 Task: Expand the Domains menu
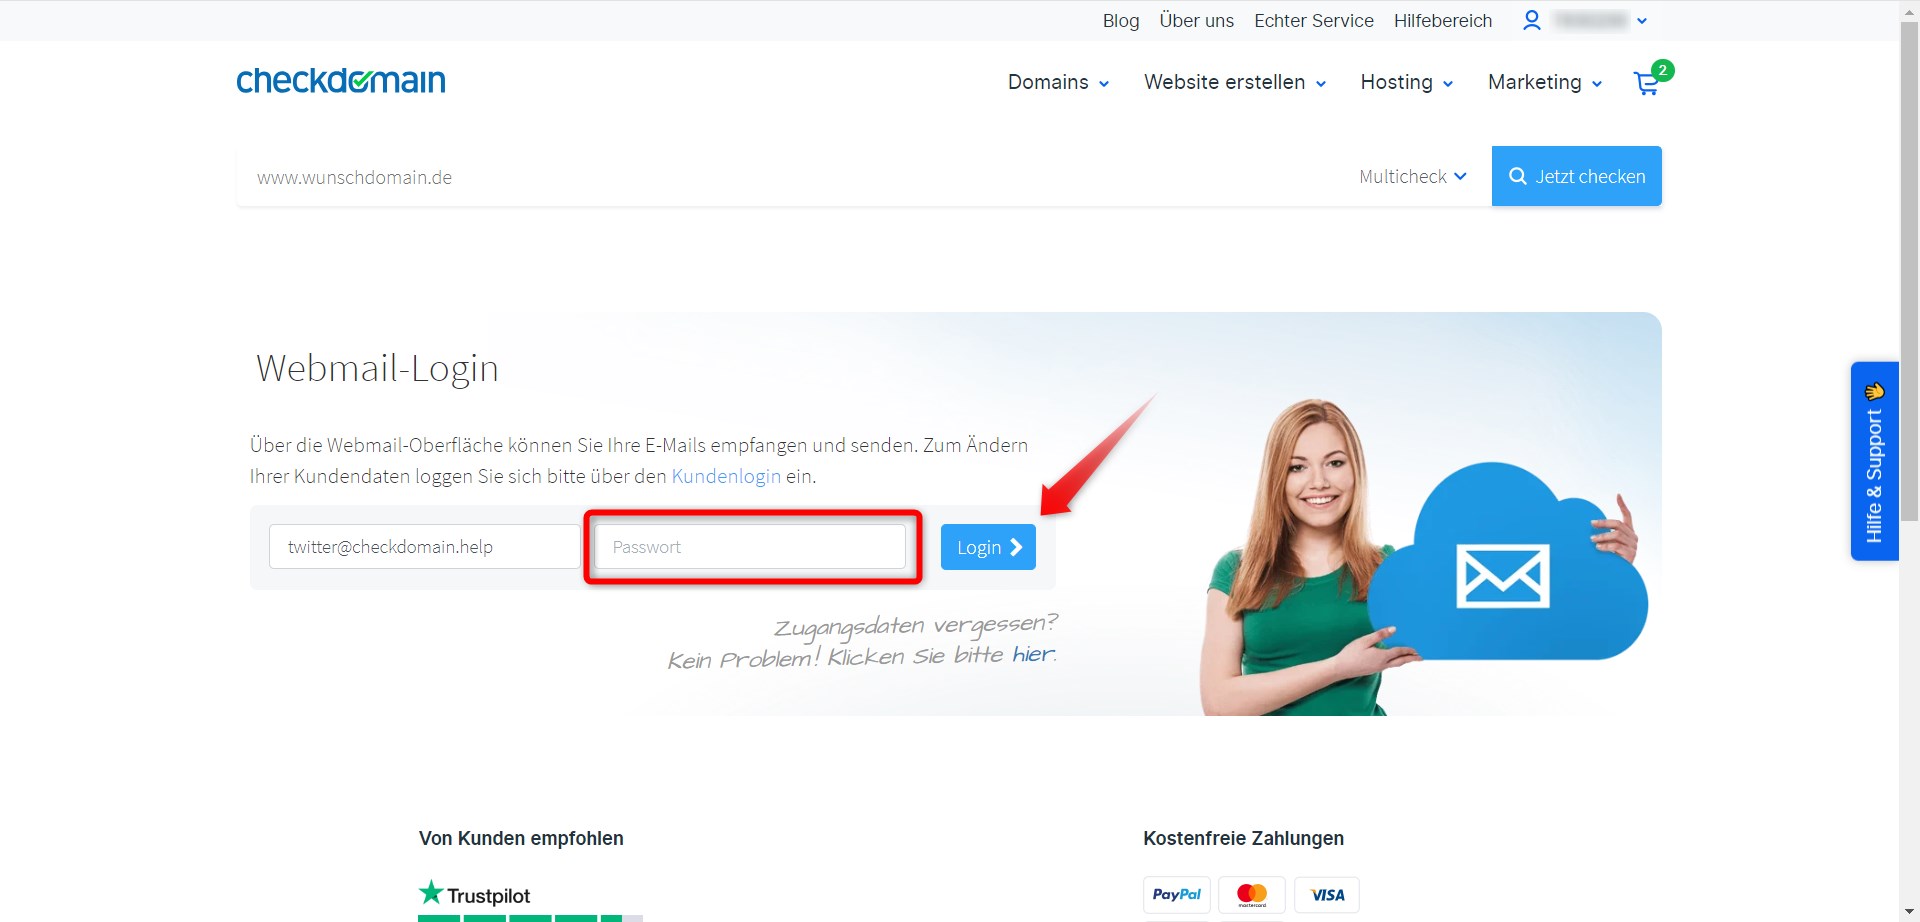pyautogui.click(x=1058, y=82)
